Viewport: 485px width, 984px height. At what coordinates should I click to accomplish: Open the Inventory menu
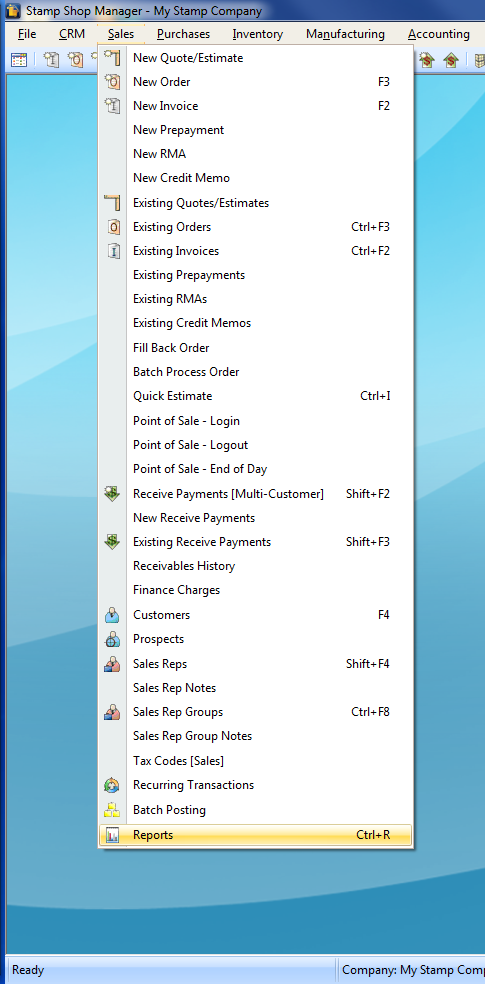tap(257, 34)
